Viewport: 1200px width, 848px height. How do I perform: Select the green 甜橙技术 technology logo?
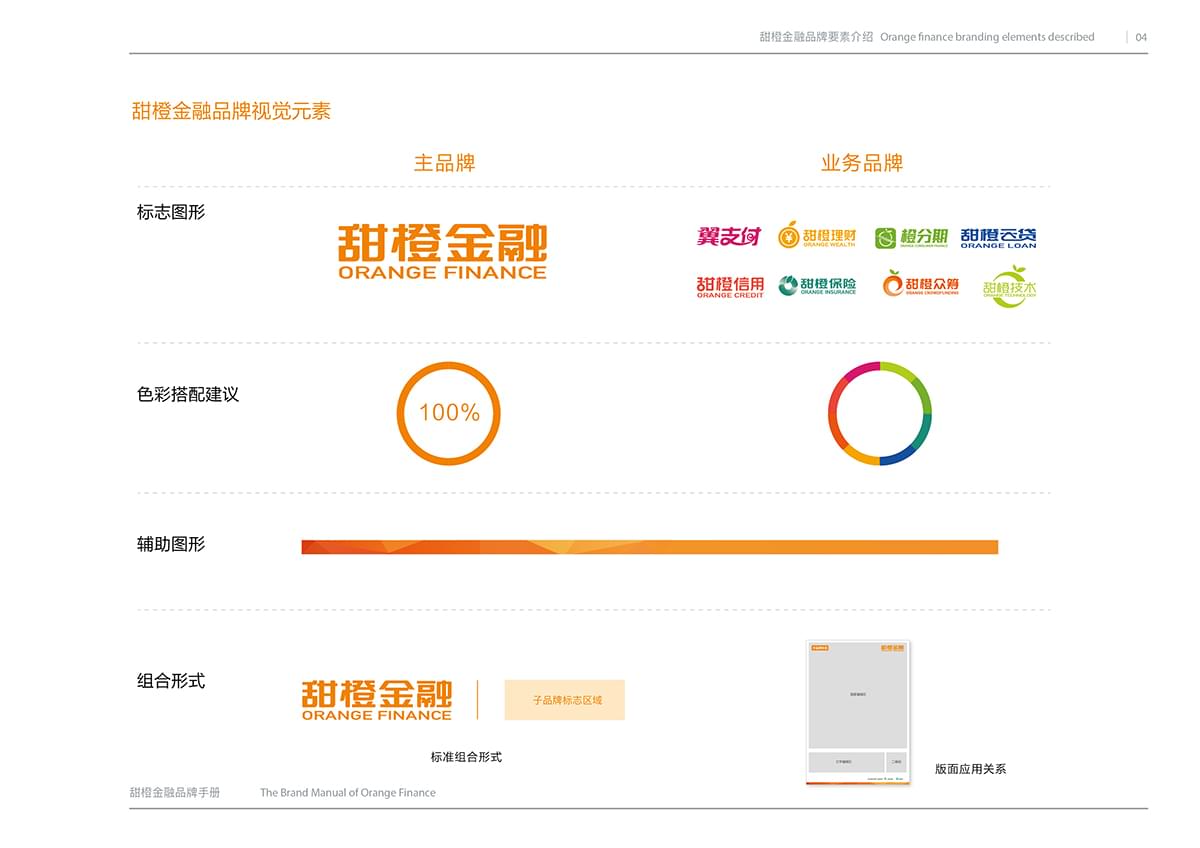coord(1009,286)
